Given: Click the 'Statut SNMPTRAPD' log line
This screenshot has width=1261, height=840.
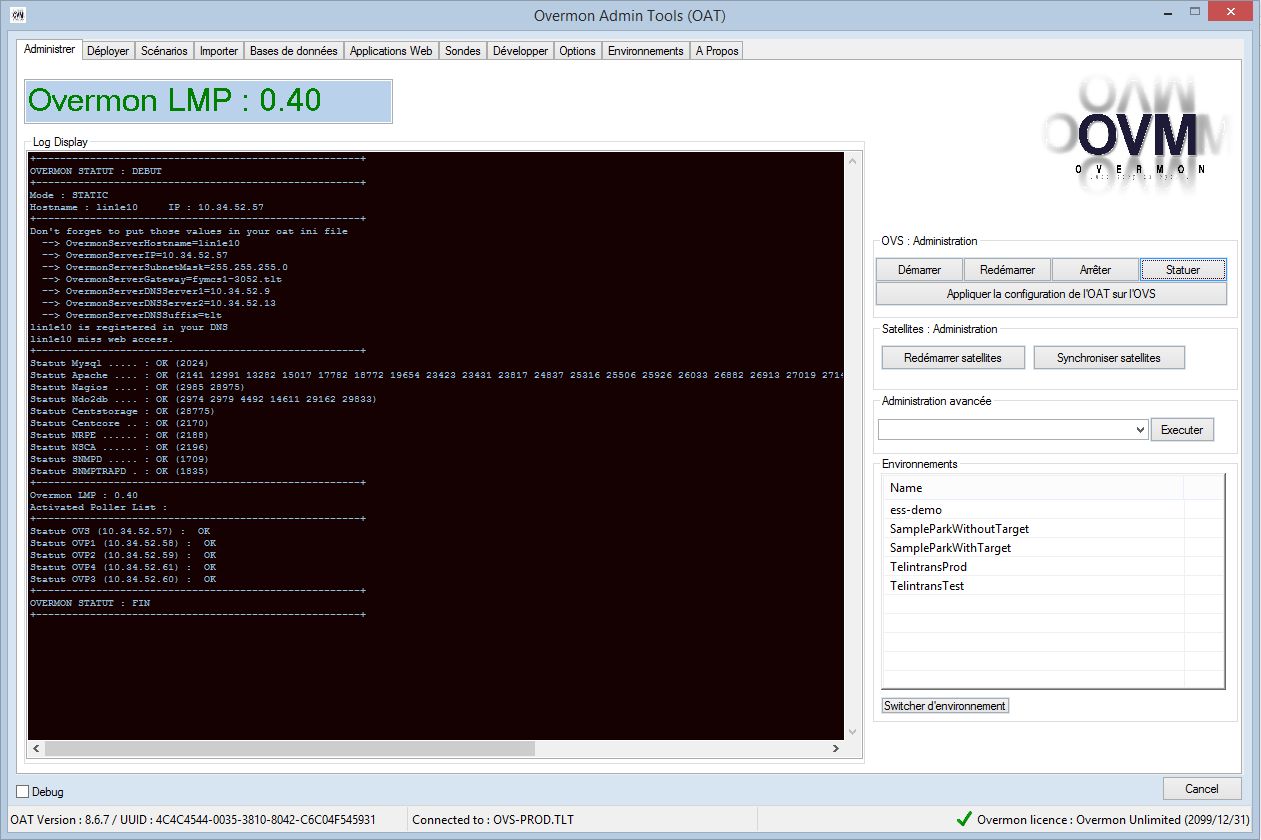Looking at the screenshot, I should point(118,471).
